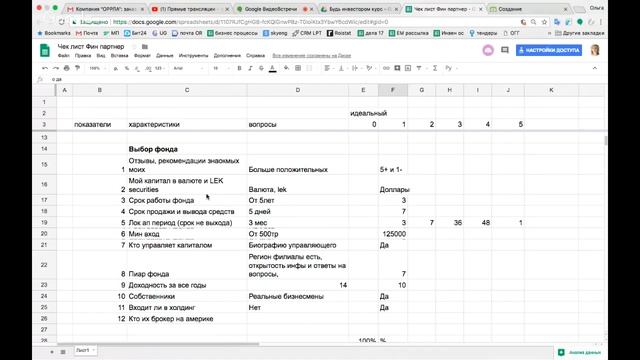Move the document using the folder icon
Image resolution: width=640 pixels, height=360 pixels.
[145, 47]
